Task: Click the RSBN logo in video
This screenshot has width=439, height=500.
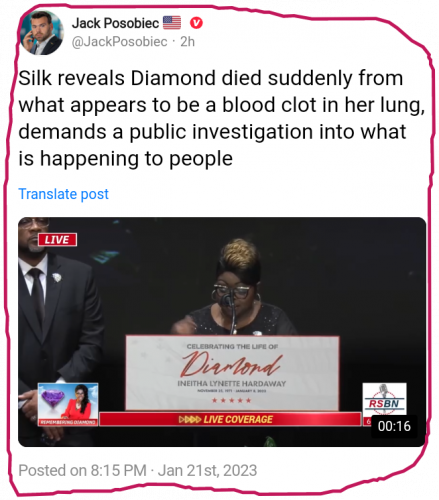Action: (x=384, y=399)
